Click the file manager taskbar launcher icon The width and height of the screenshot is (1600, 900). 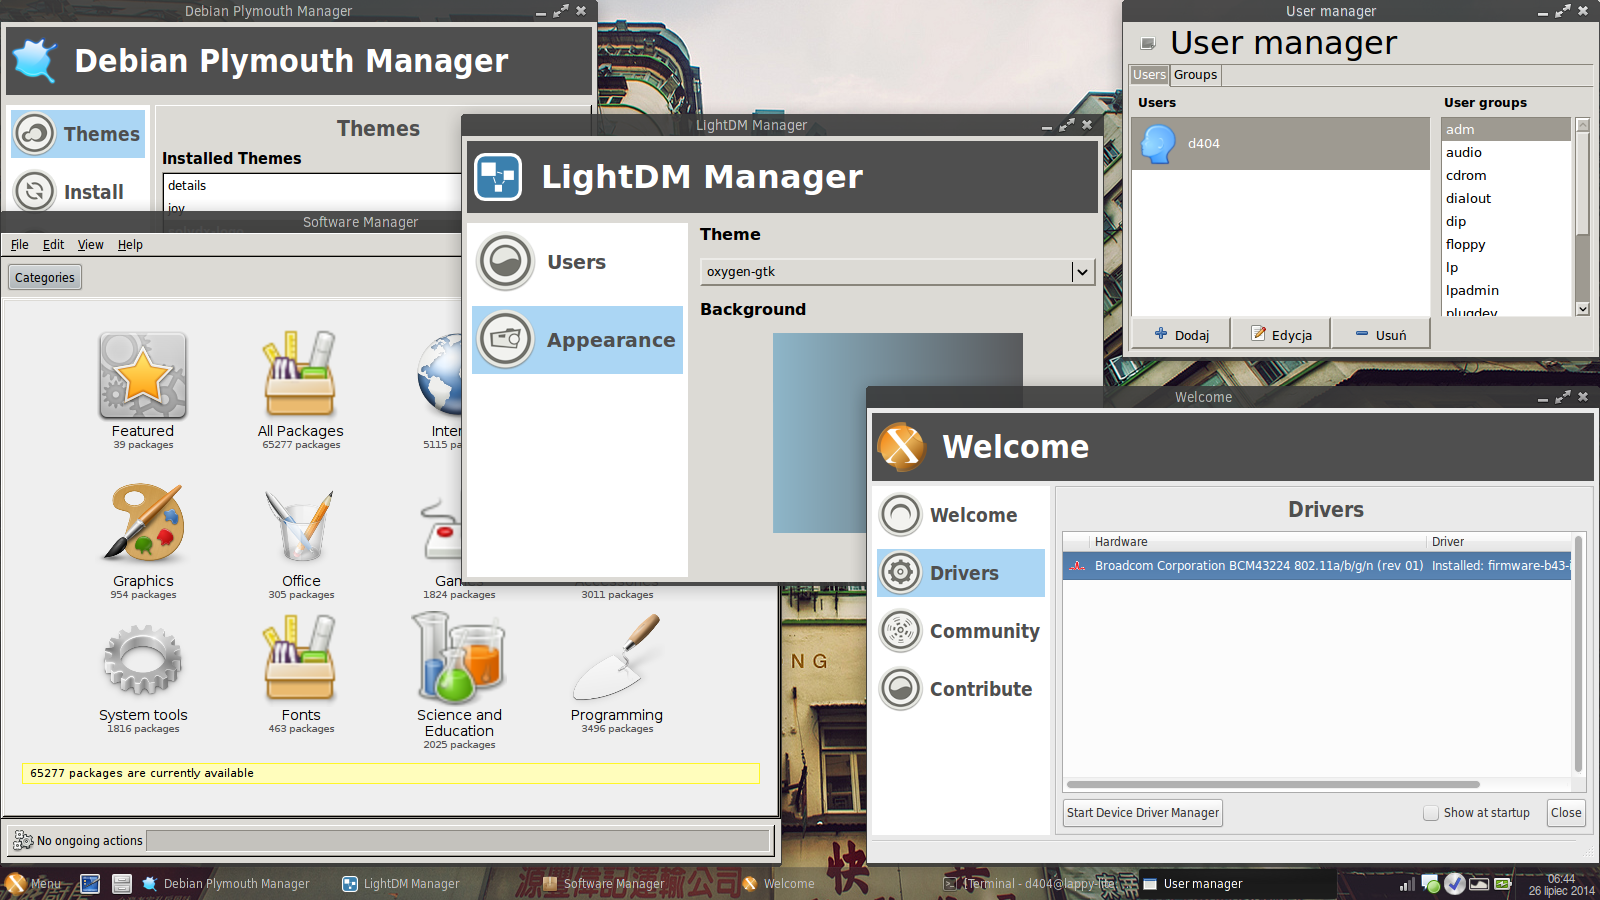point(122,884)
